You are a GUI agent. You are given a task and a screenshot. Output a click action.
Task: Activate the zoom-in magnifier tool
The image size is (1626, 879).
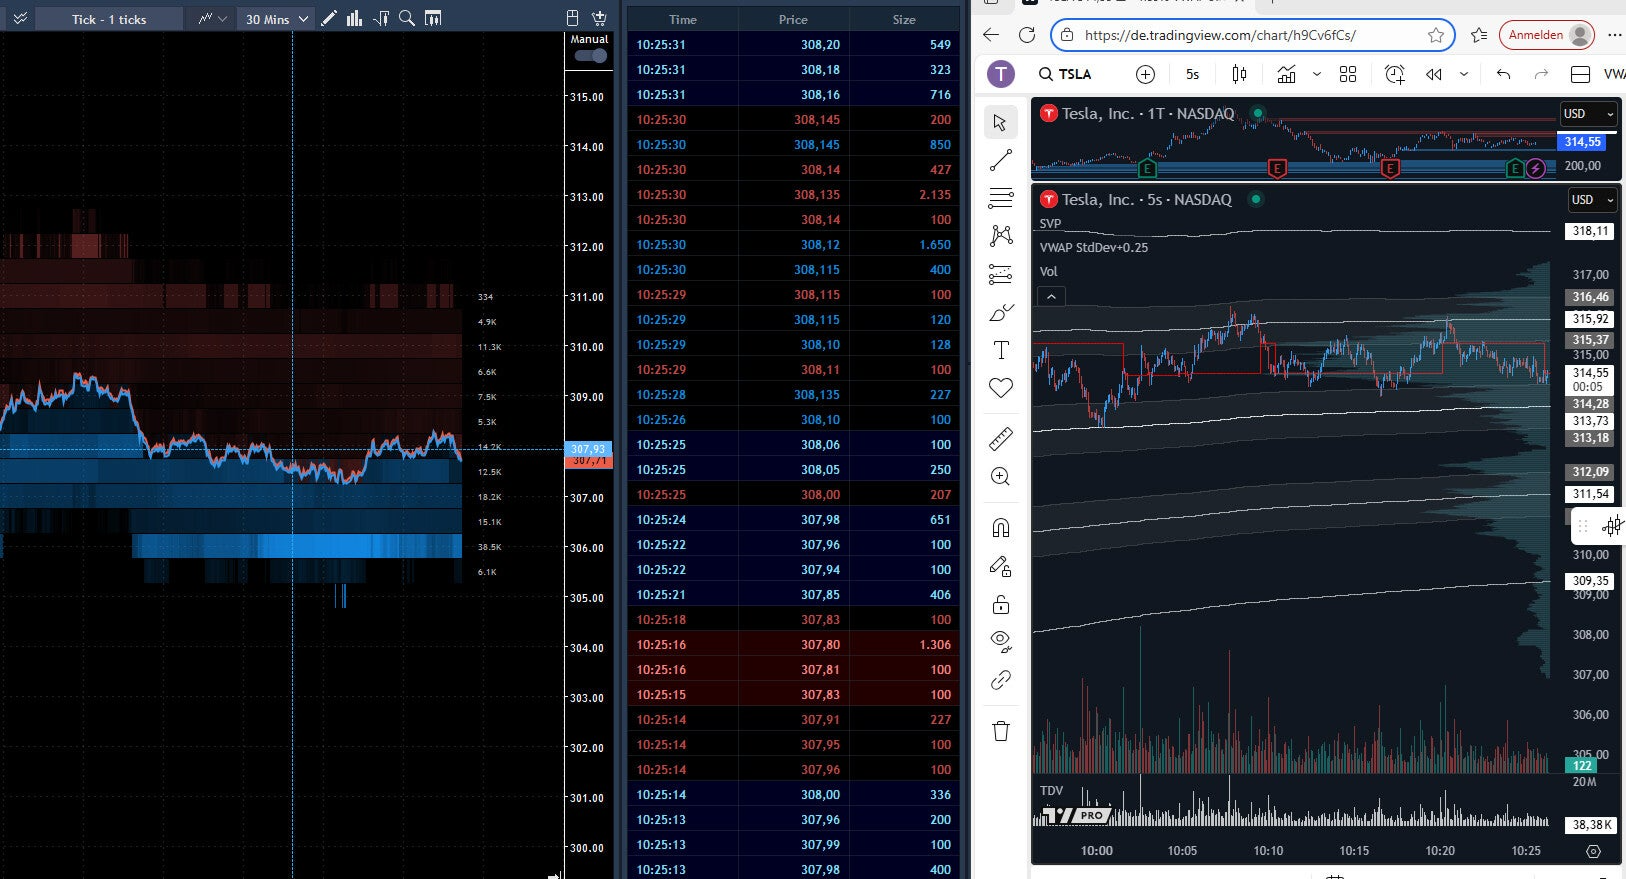pos(1000,477)
